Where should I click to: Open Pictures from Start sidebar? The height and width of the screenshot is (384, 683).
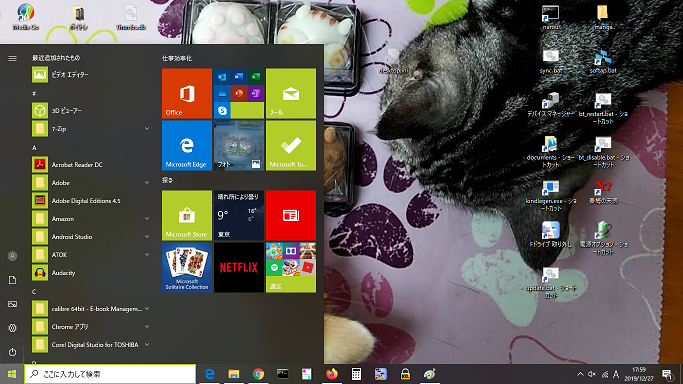[12, 304]
